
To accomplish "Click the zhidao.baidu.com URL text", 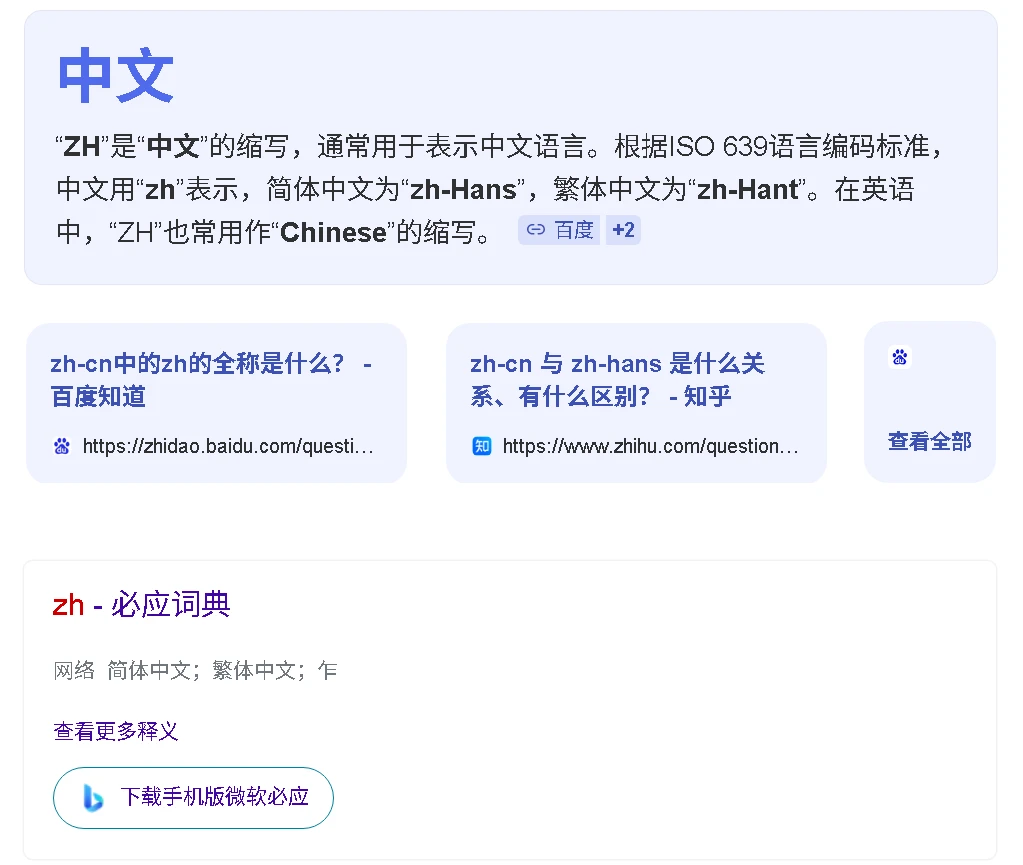I will 228,446.
